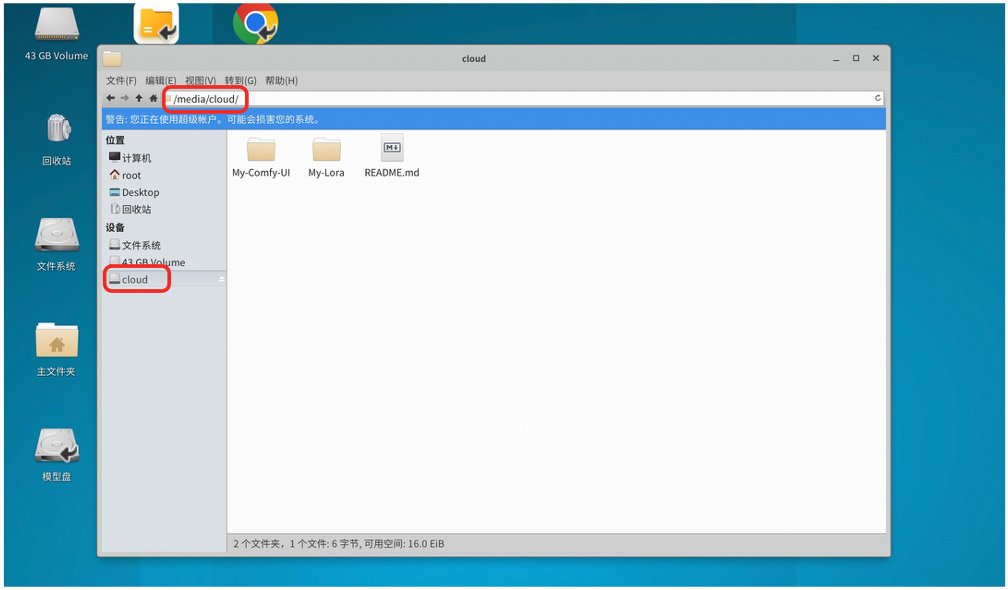
Task: Open the My-Lora folder
Action: 326,150
